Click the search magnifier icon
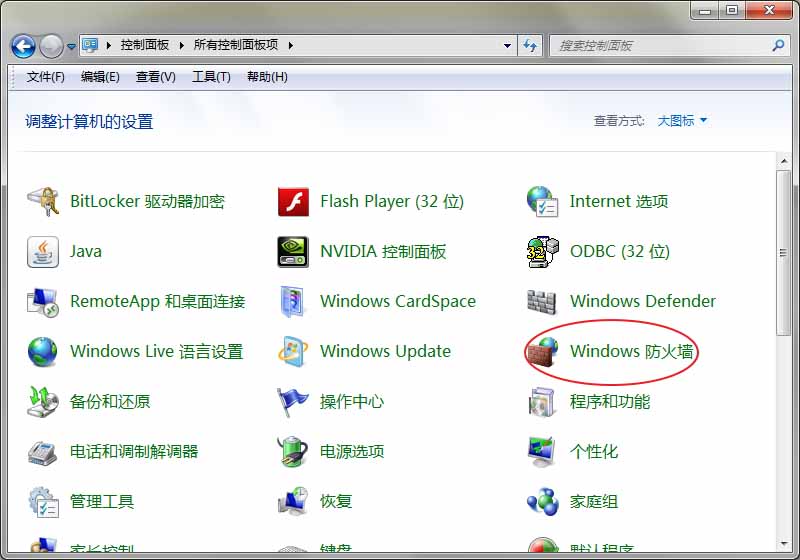The height and width of the screenshot is (560, 800). [x=778, y=45]
